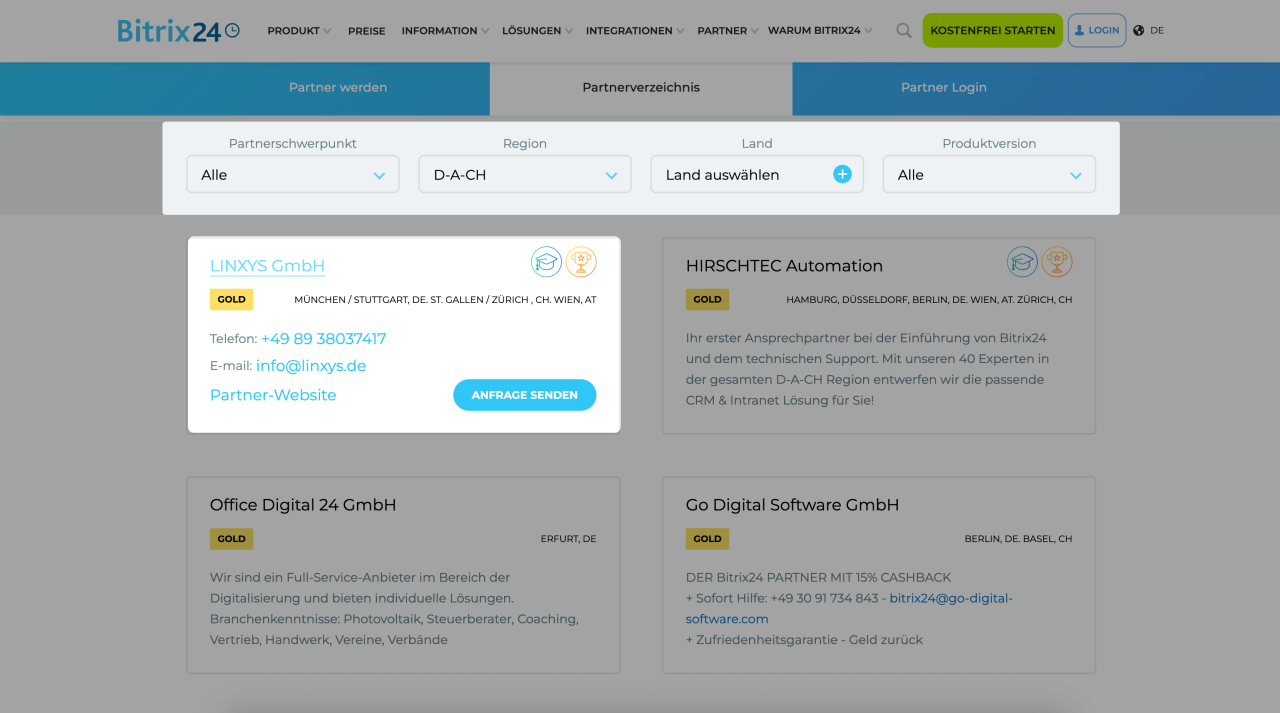This screenshot has height=713, width=1280.
Task: Open Go Digital Software GmbH title
Action: tap(792, 505)
